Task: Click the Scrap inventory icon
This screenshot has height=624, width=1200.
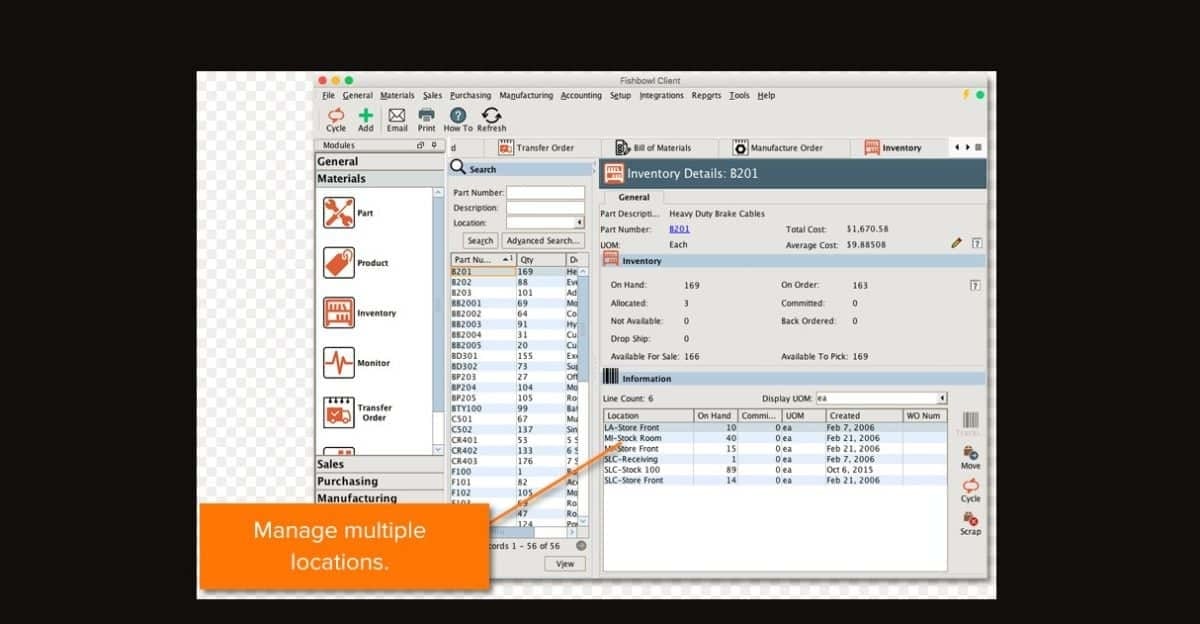Action: click(970, 519)
